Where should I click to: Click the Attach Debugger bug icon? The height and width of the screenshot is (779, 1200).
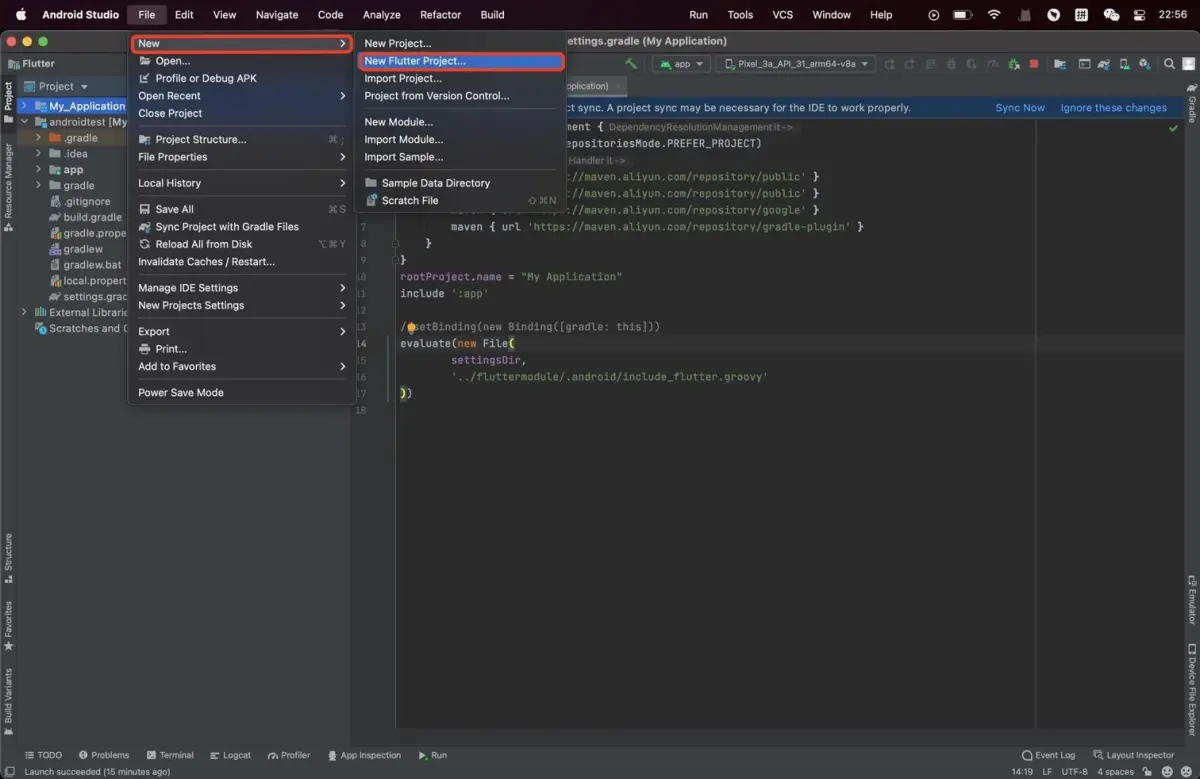1013,64
